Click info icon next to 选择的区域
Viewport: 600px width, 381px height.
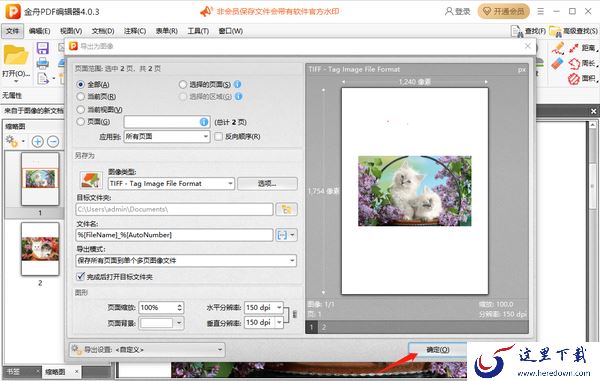238,96
